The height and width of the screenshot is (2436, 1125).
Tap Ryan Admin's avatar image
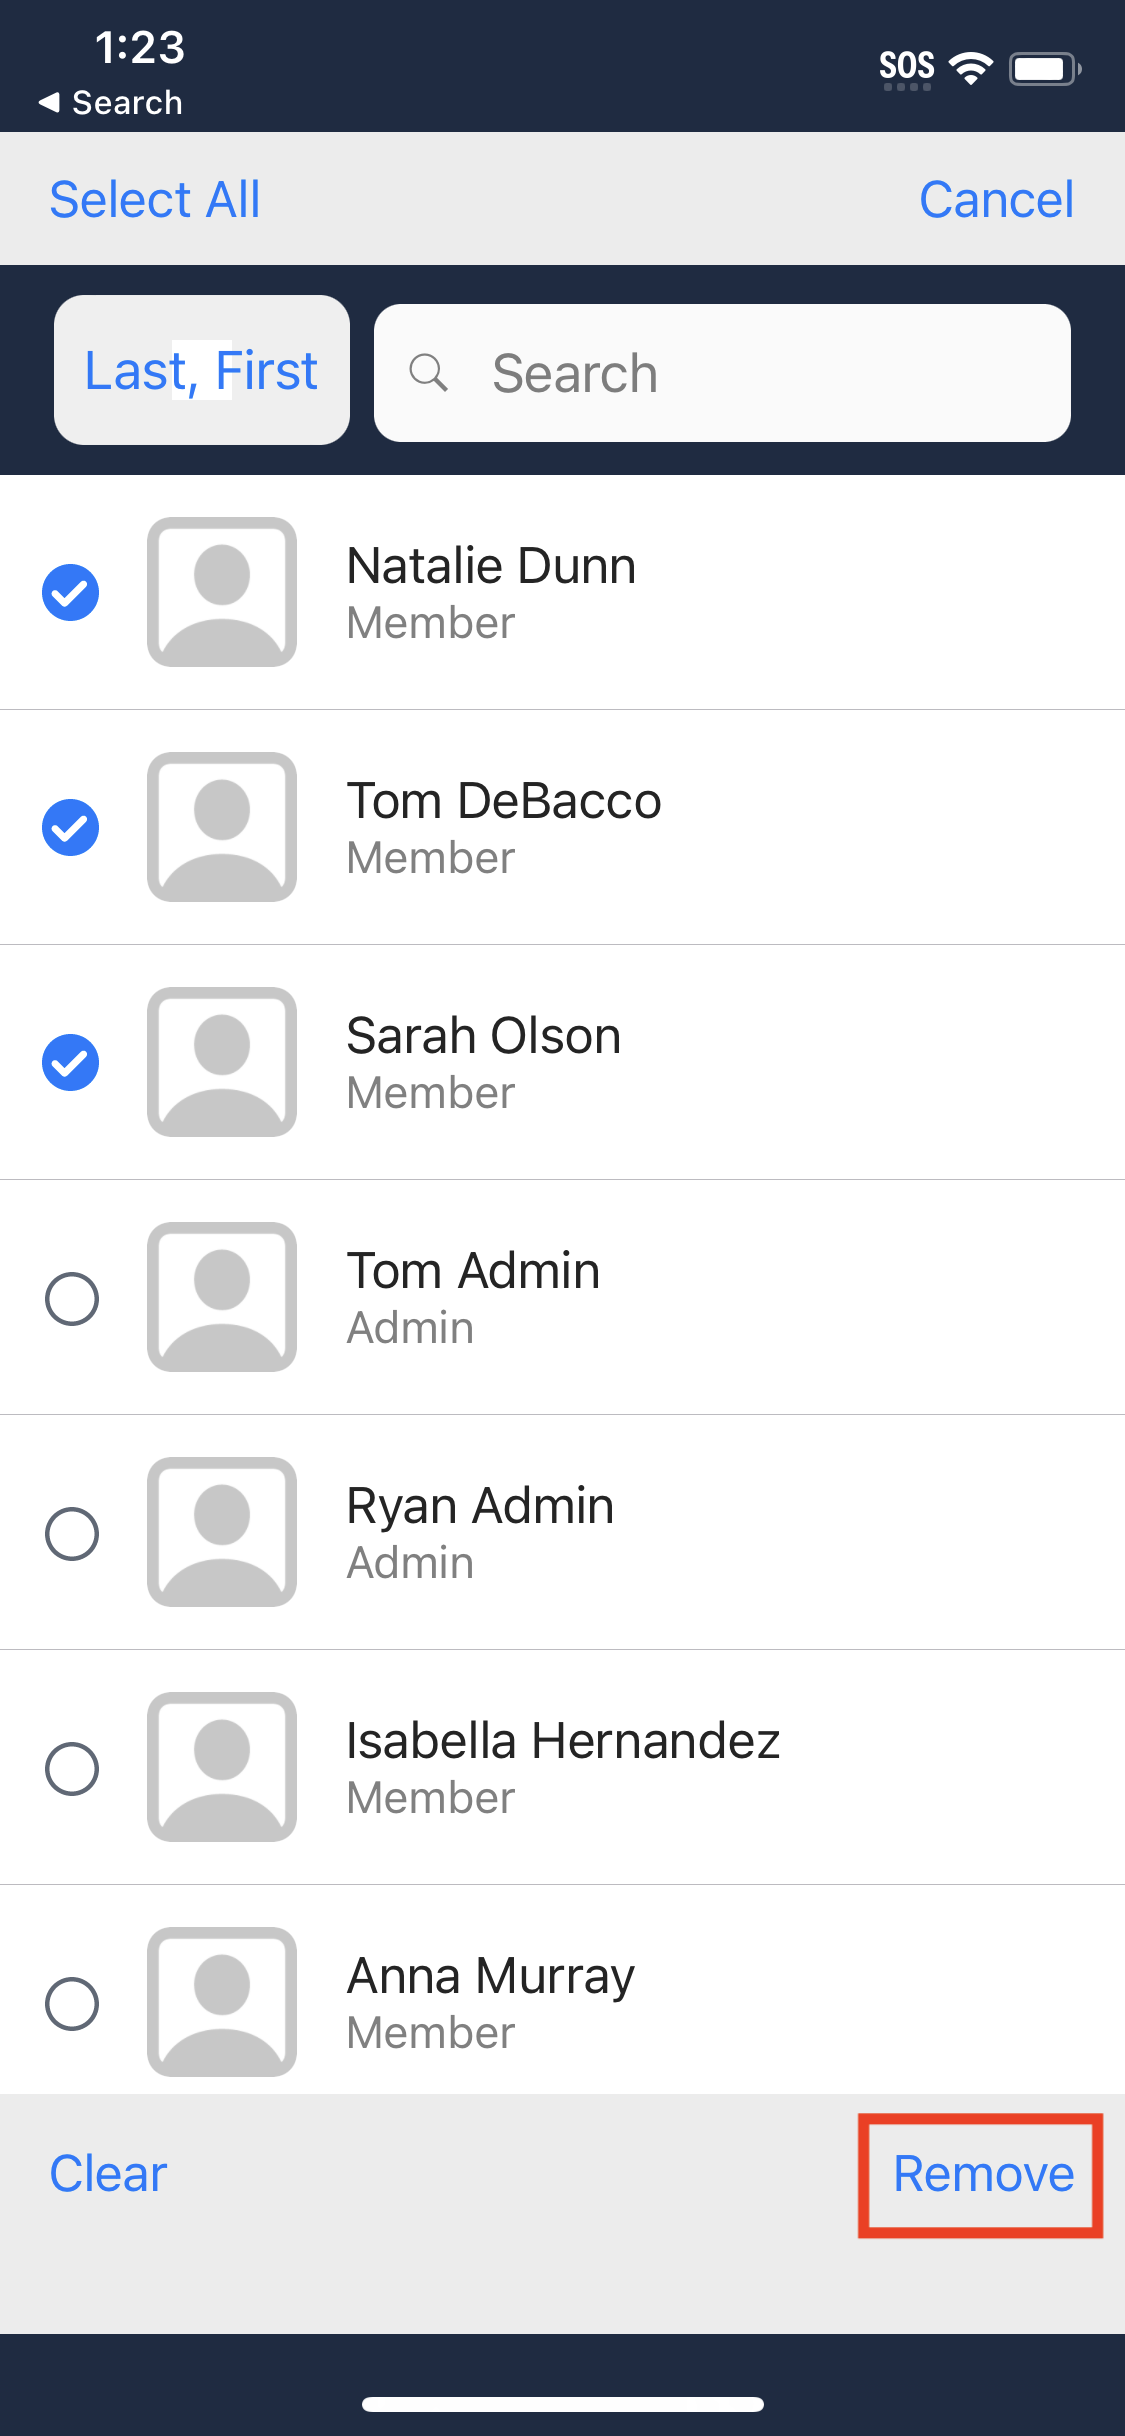point(222,1532)
